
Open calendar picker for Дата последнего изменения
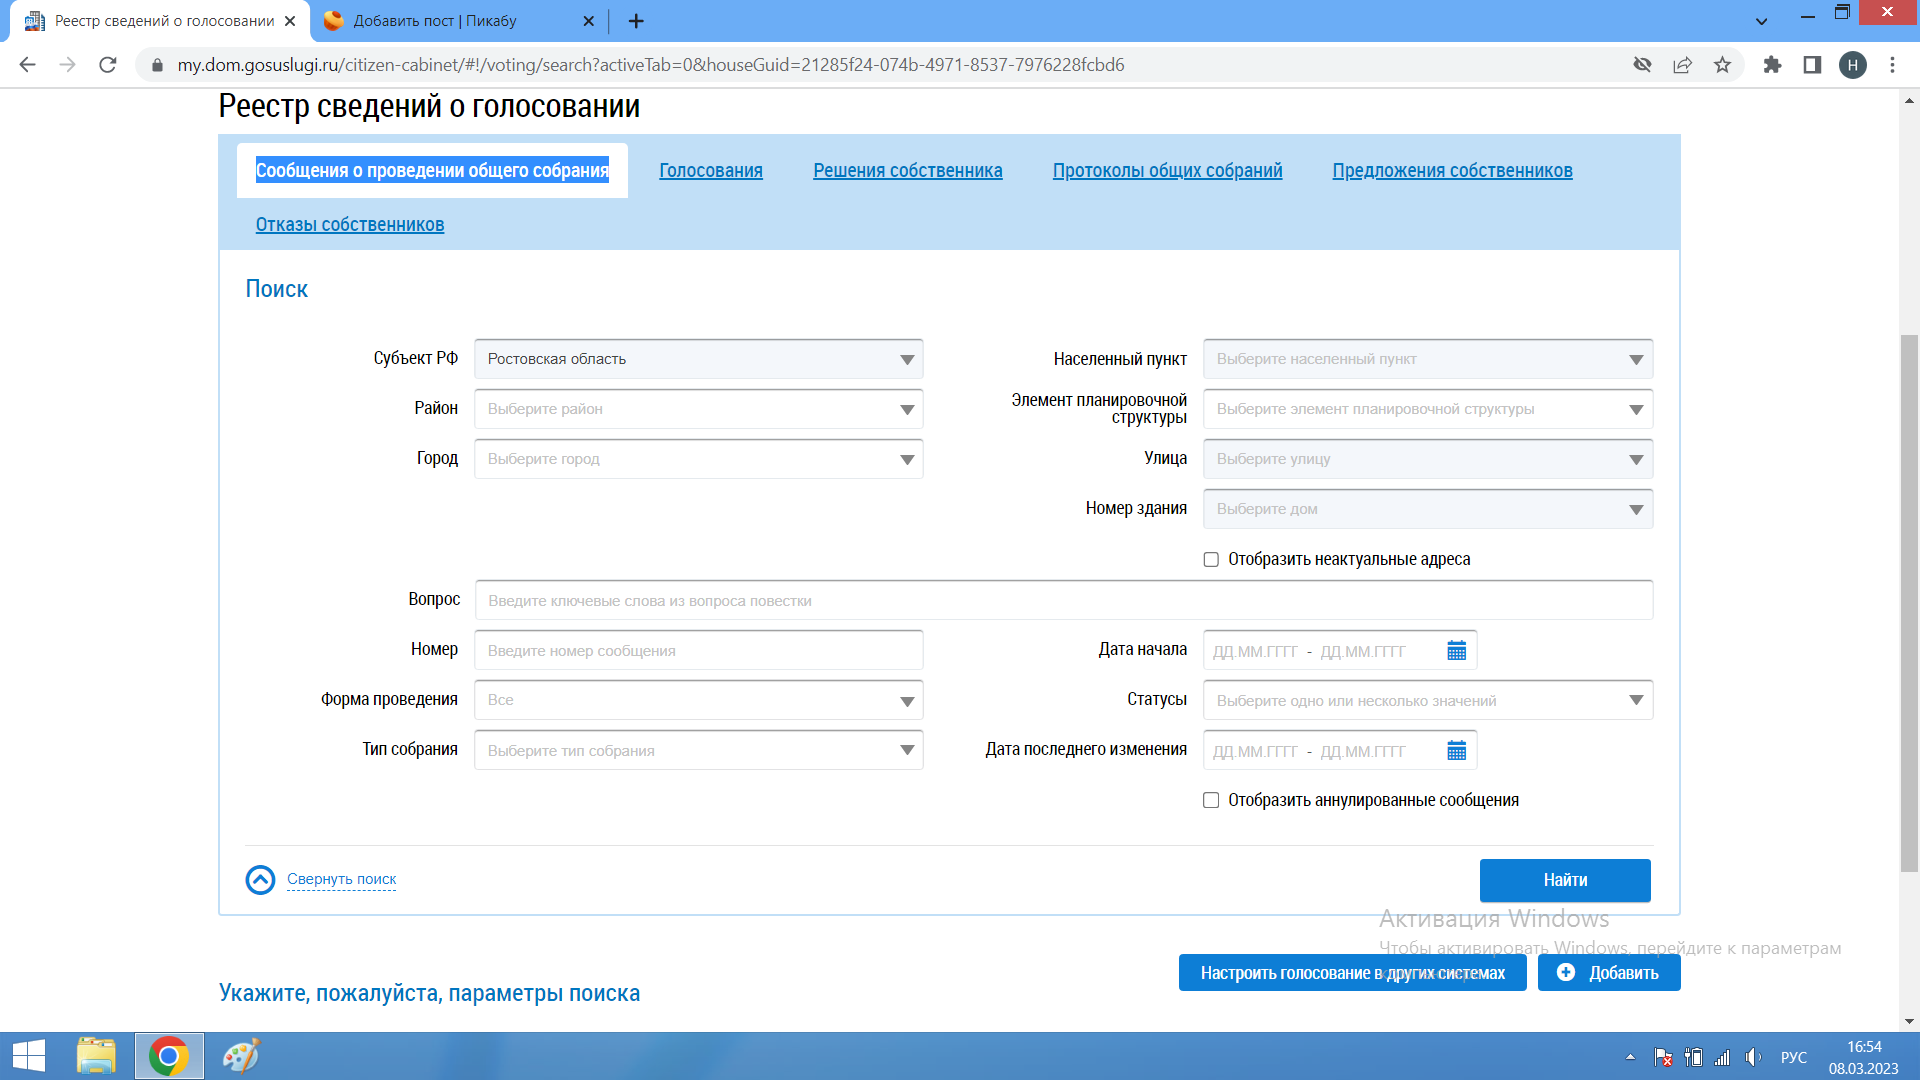coord(1456,751)
